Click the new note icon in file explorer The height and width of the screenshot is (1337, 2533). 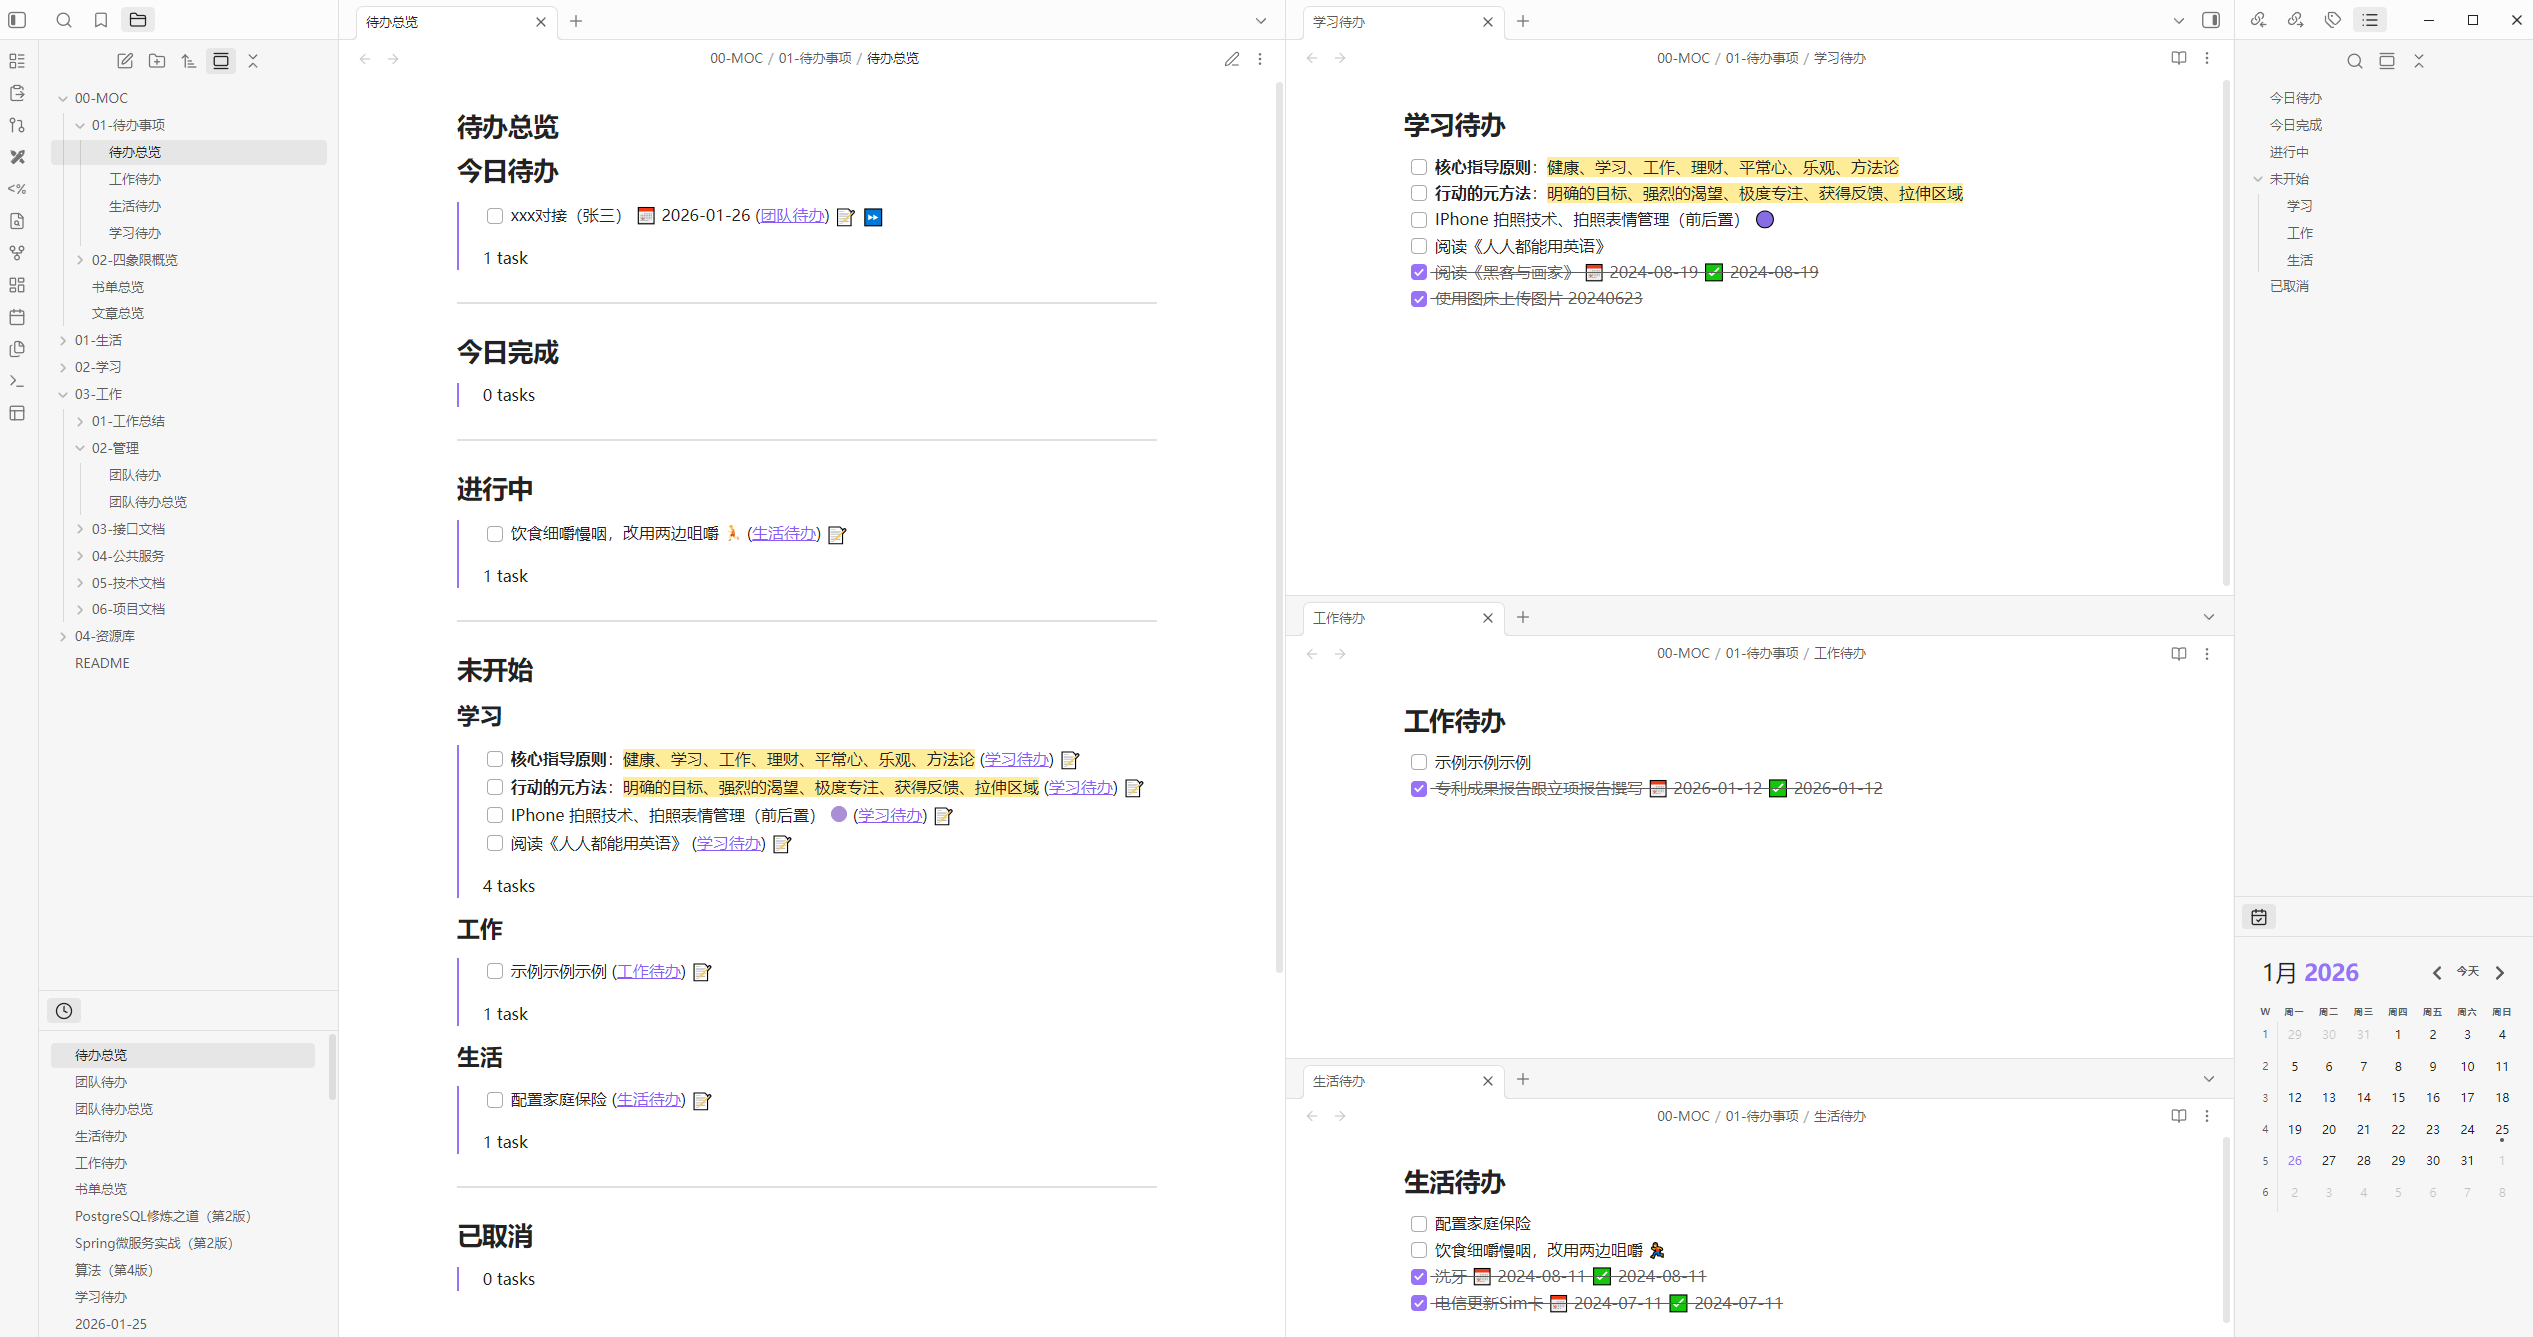[x=125, y=61]
